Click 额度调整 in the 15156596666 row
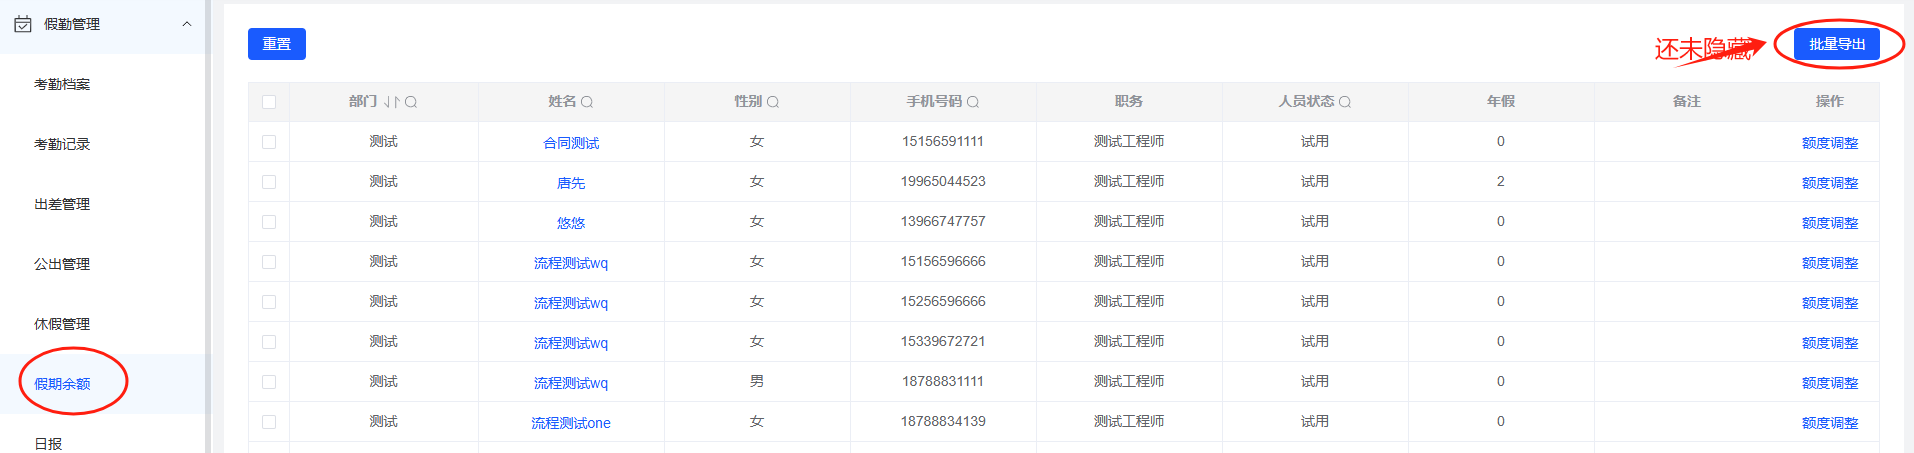The height and width of the screenshot is (453, 1914). click(1830, 263)
